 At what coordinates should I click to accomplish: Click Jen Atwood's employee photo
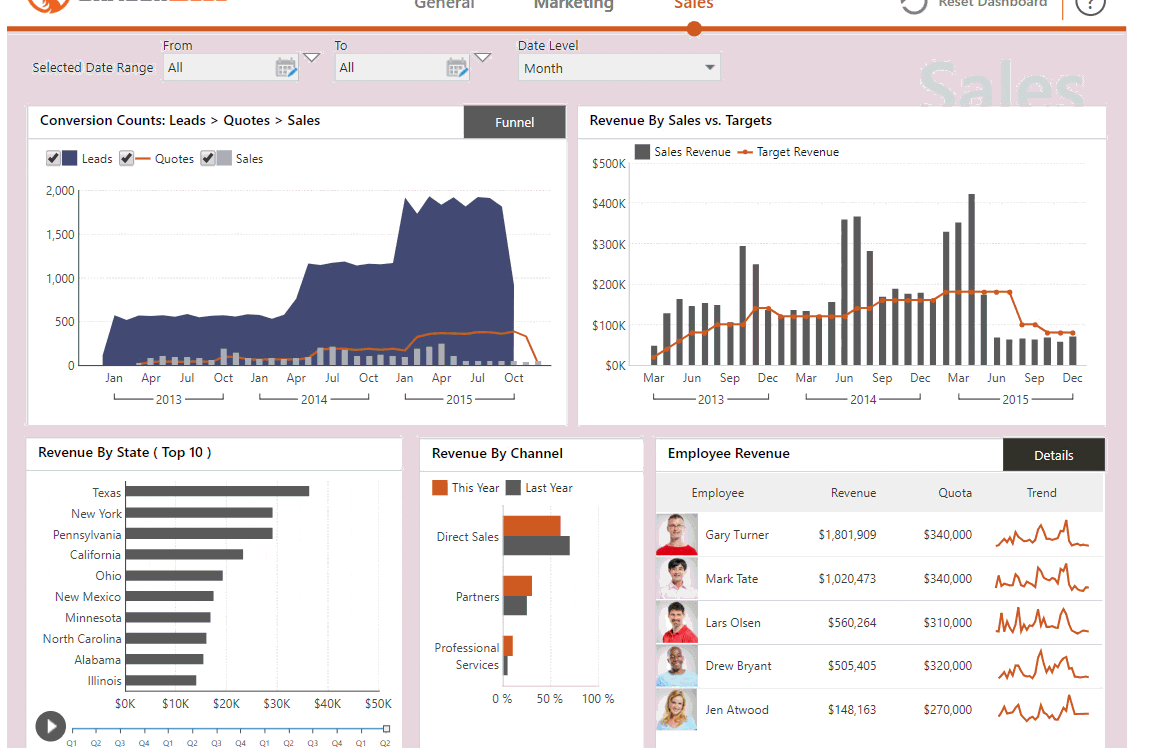(x=677, y=710)
